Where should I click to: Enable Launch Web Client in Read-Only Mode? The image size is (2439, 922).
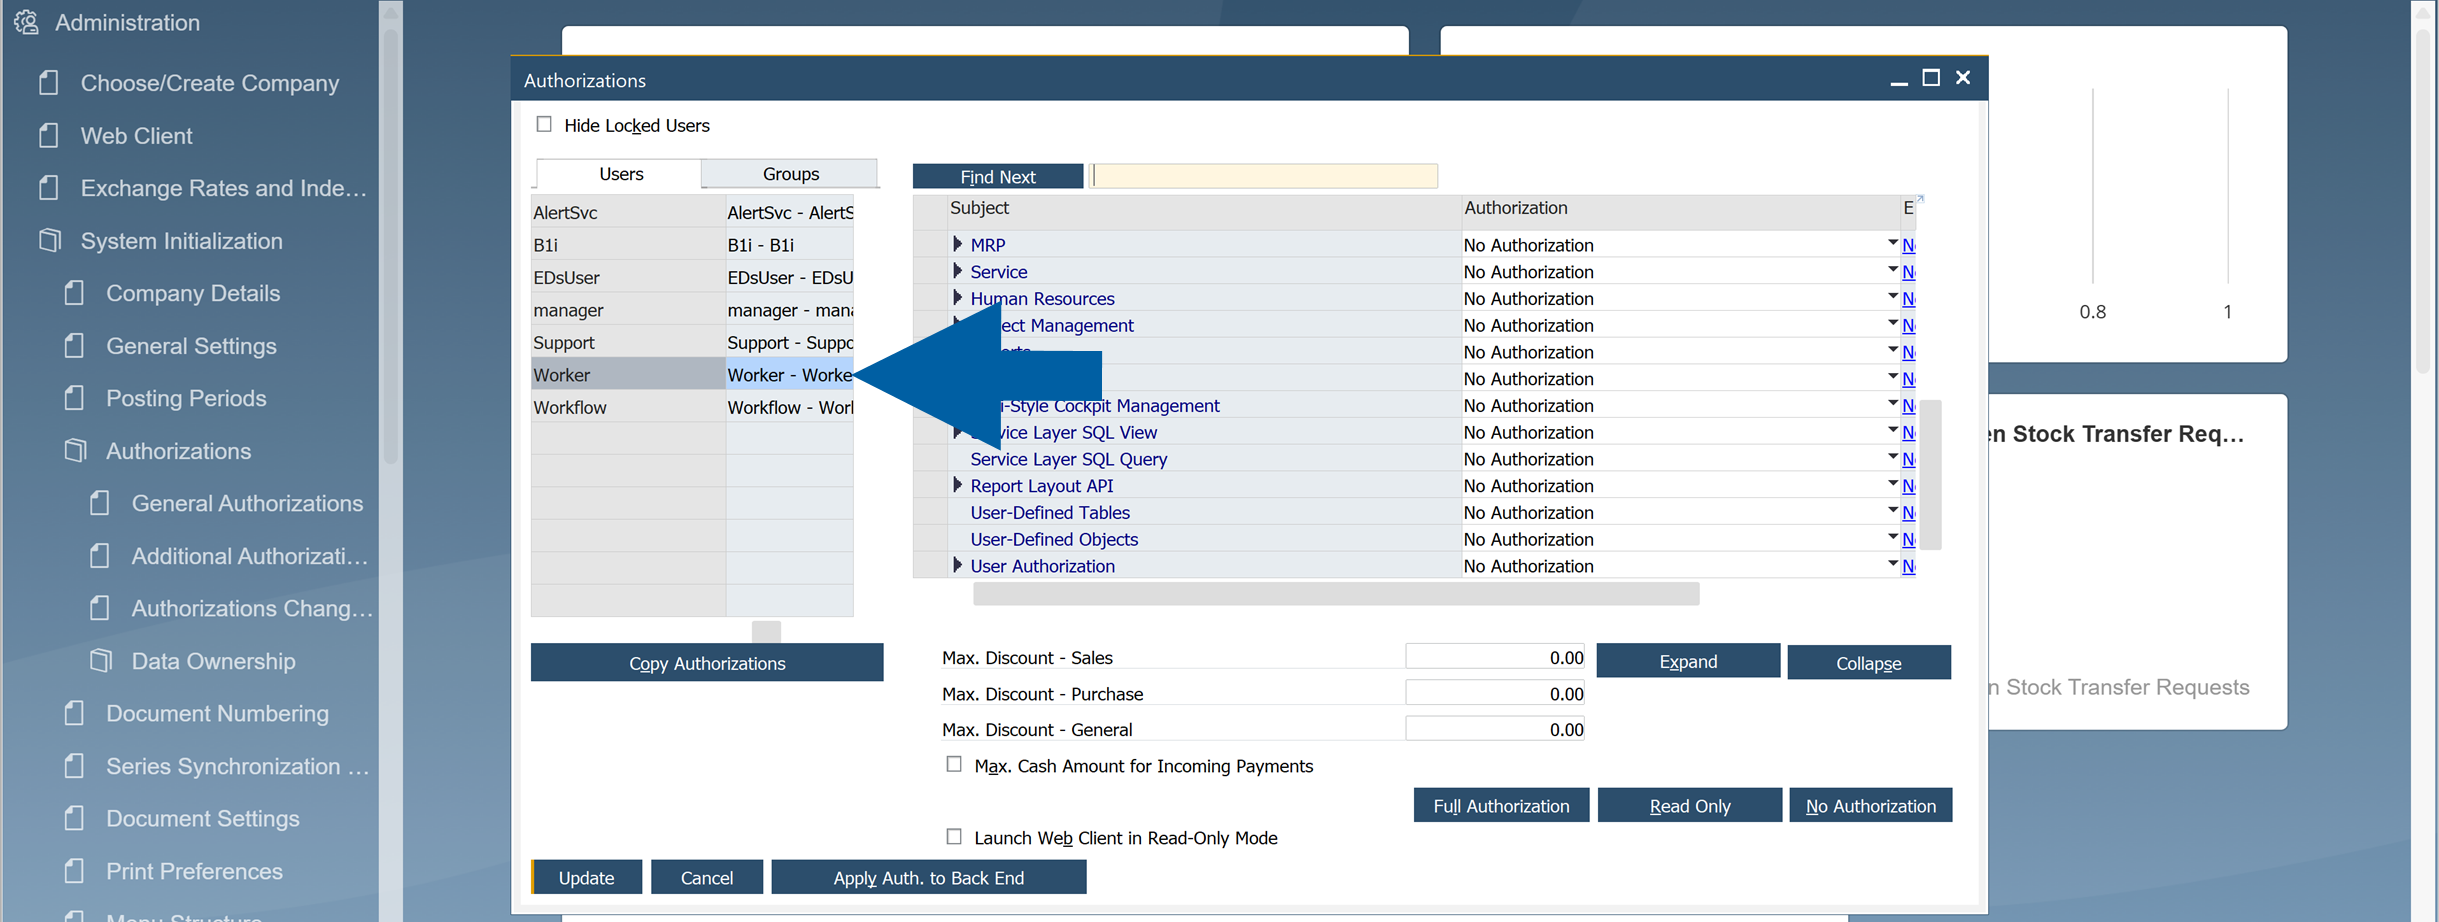pos(953,836)
